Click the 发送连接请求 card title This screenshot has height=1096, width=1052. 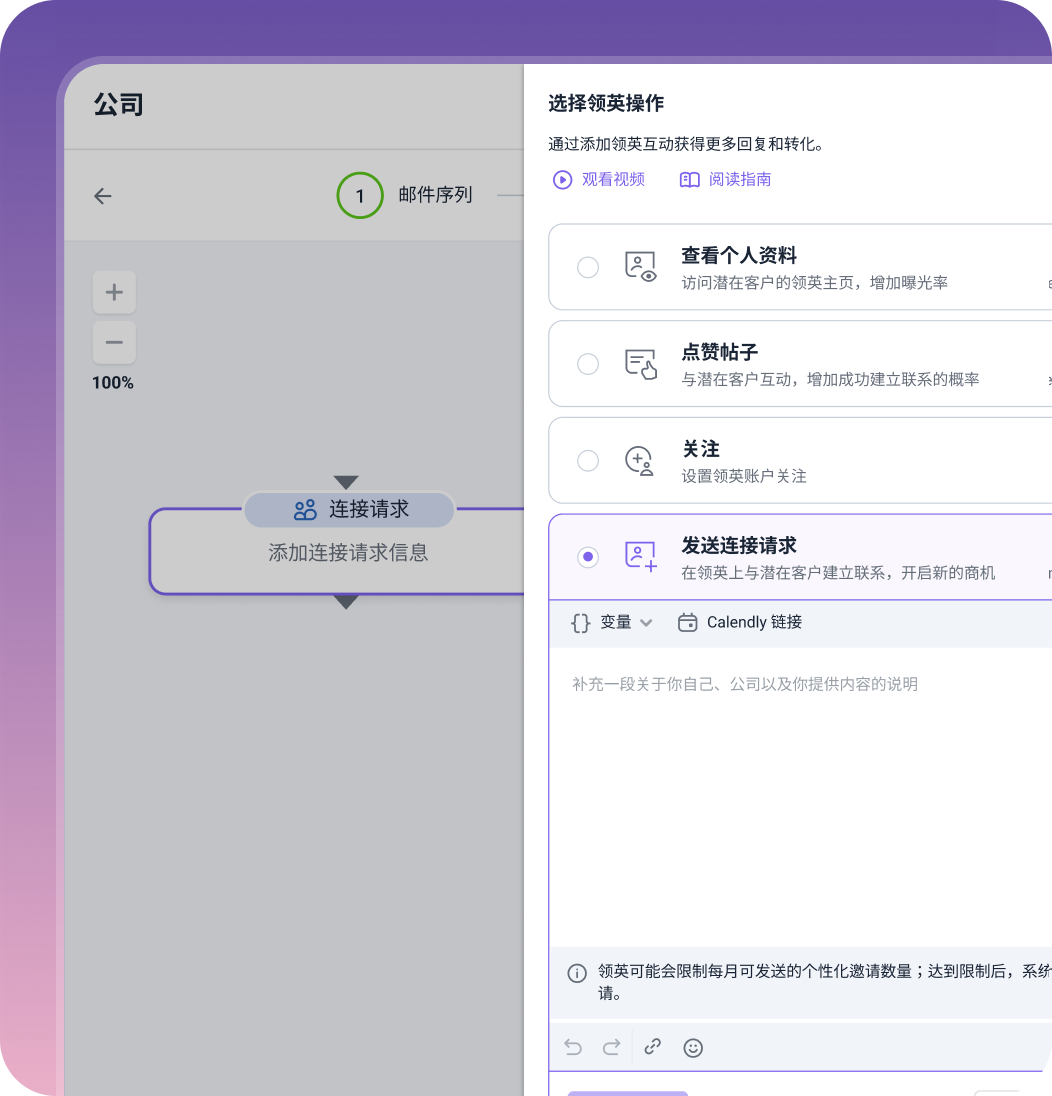click(x=739, y=545)
